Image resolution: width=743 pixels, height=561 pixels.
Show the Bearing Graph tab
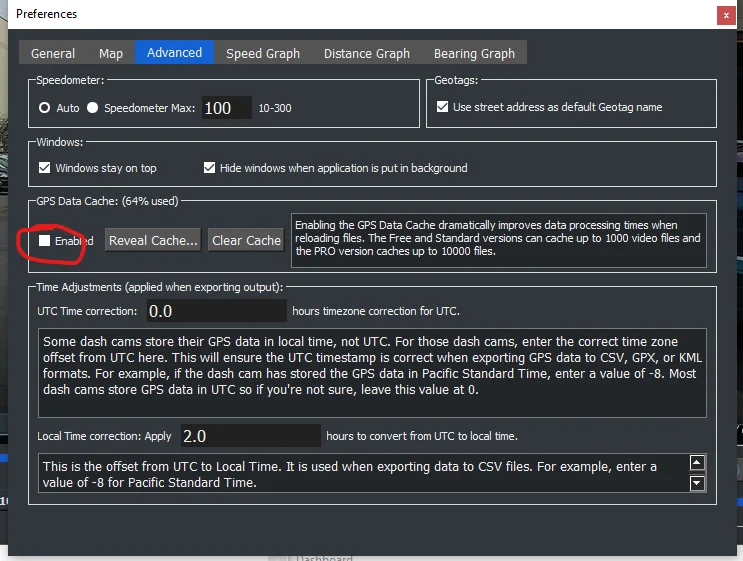click(474, 53)
